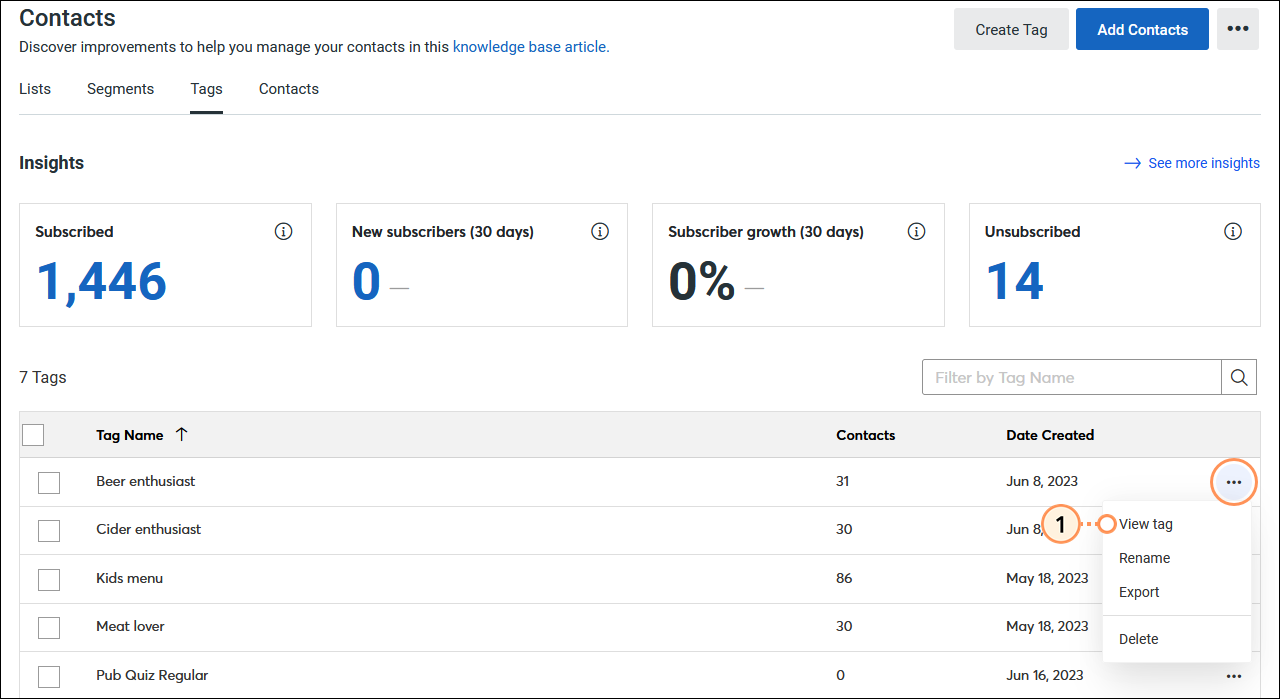Switch to the Lists tab

35,89
